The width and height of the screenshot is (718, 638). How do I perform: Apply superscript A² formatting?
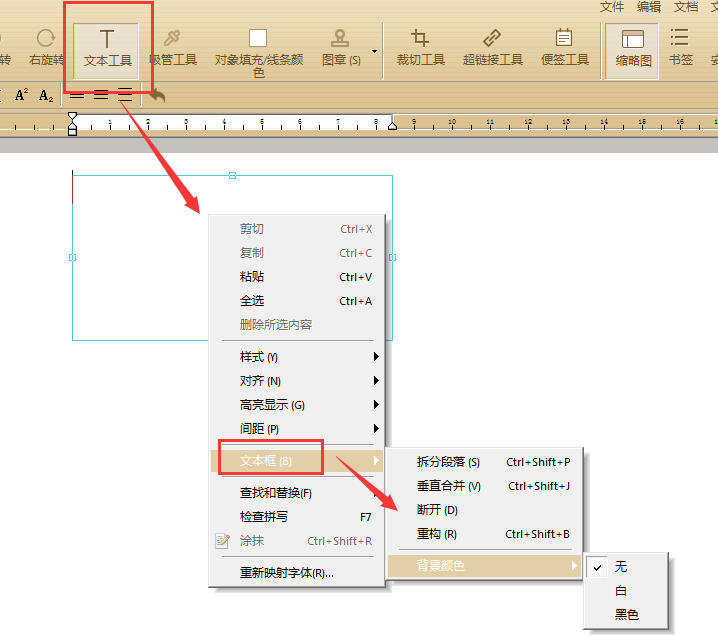[x=21, y=95]
